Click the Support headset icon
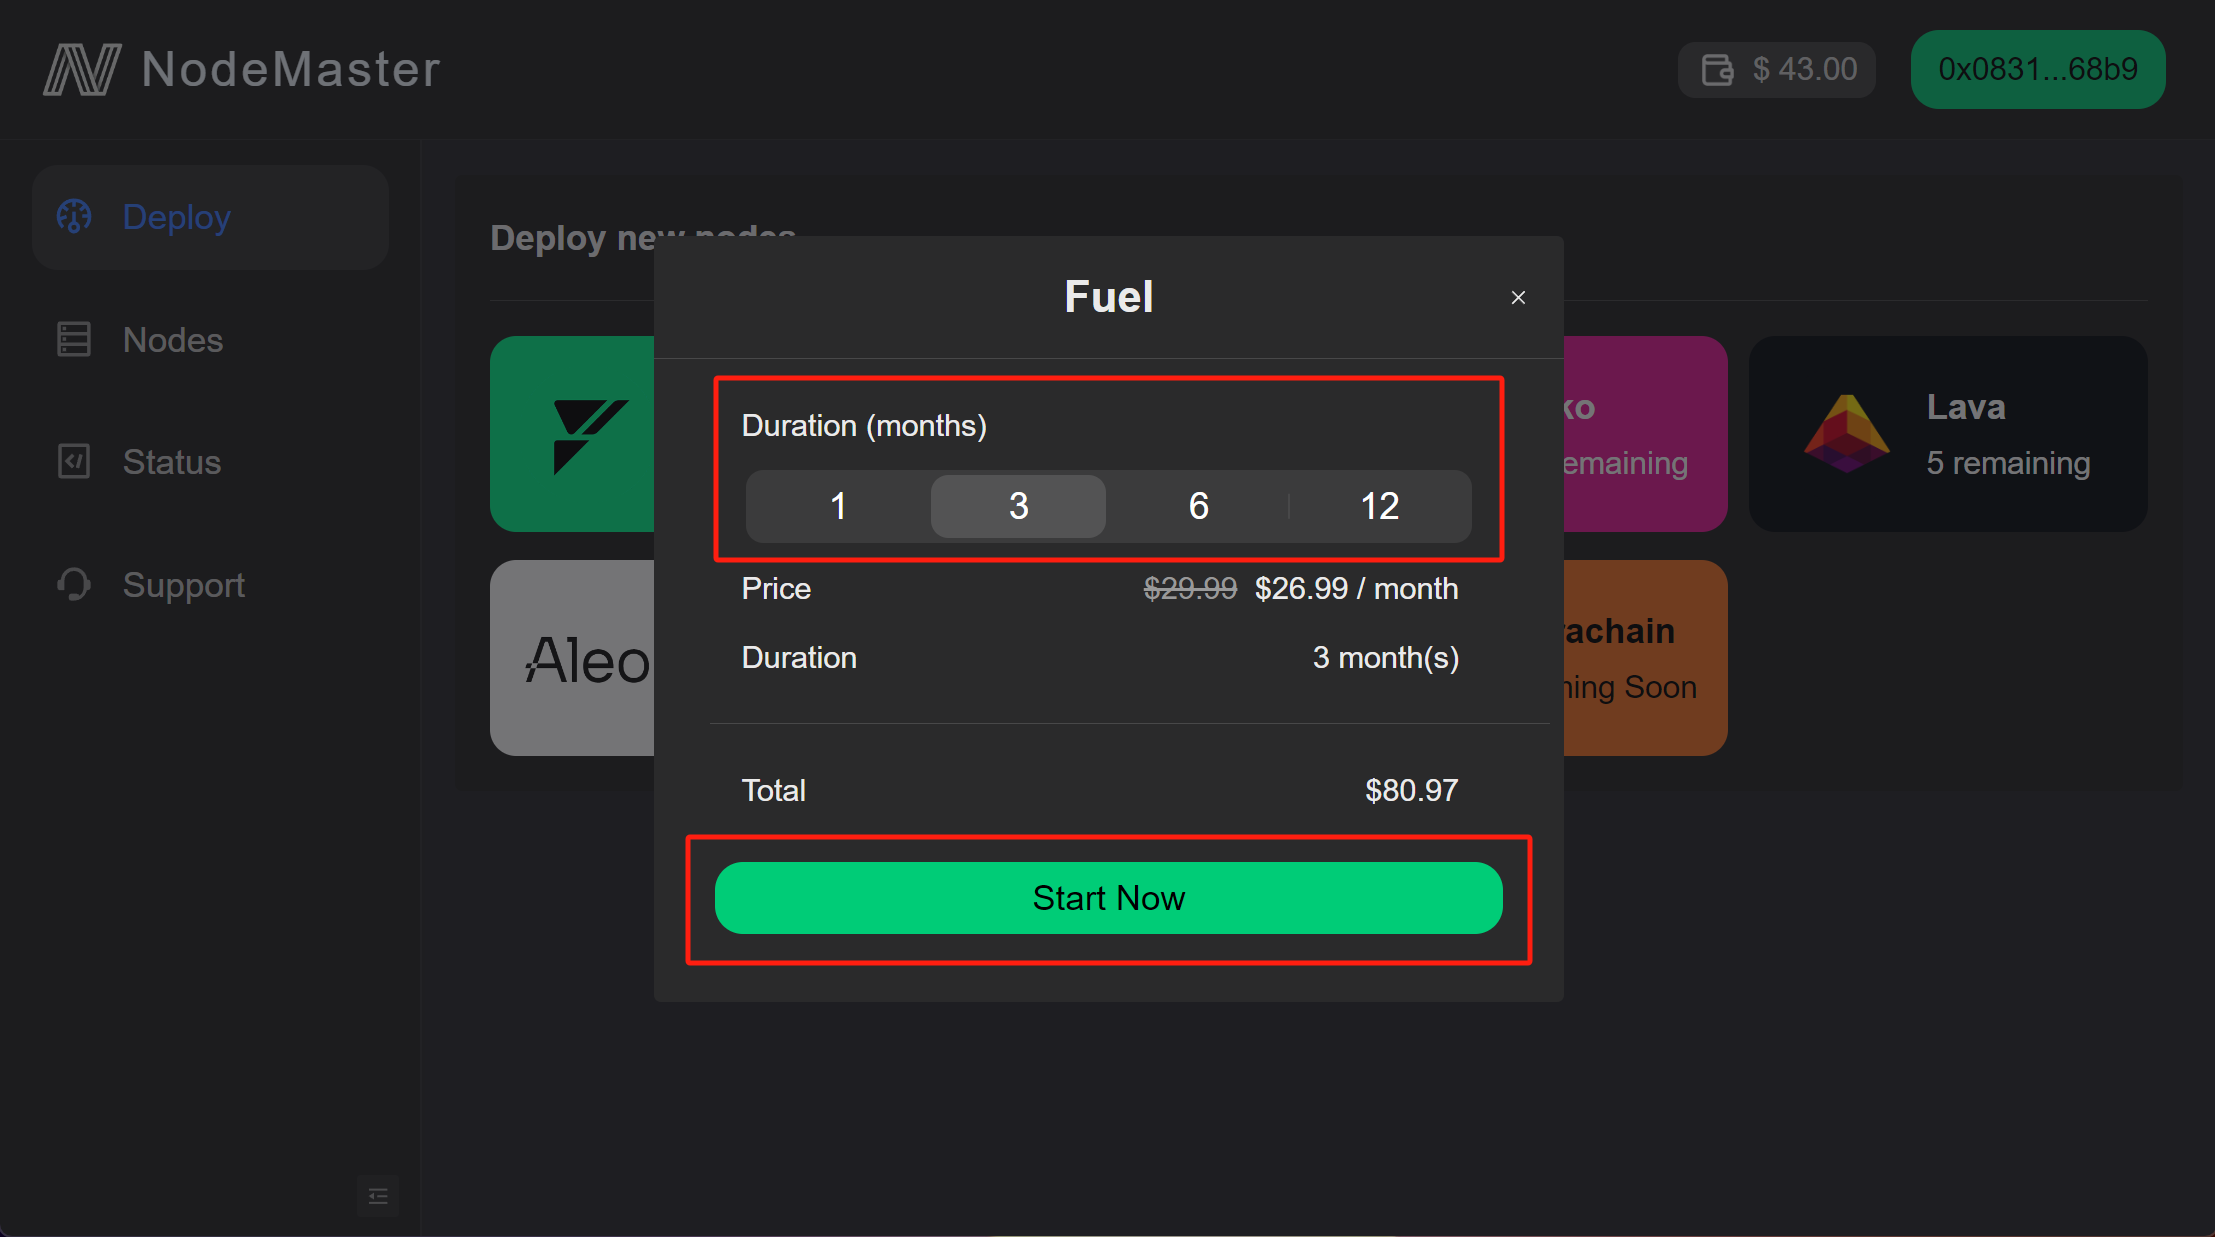This screenshot has width=2215, height=1237. [74, 584]
